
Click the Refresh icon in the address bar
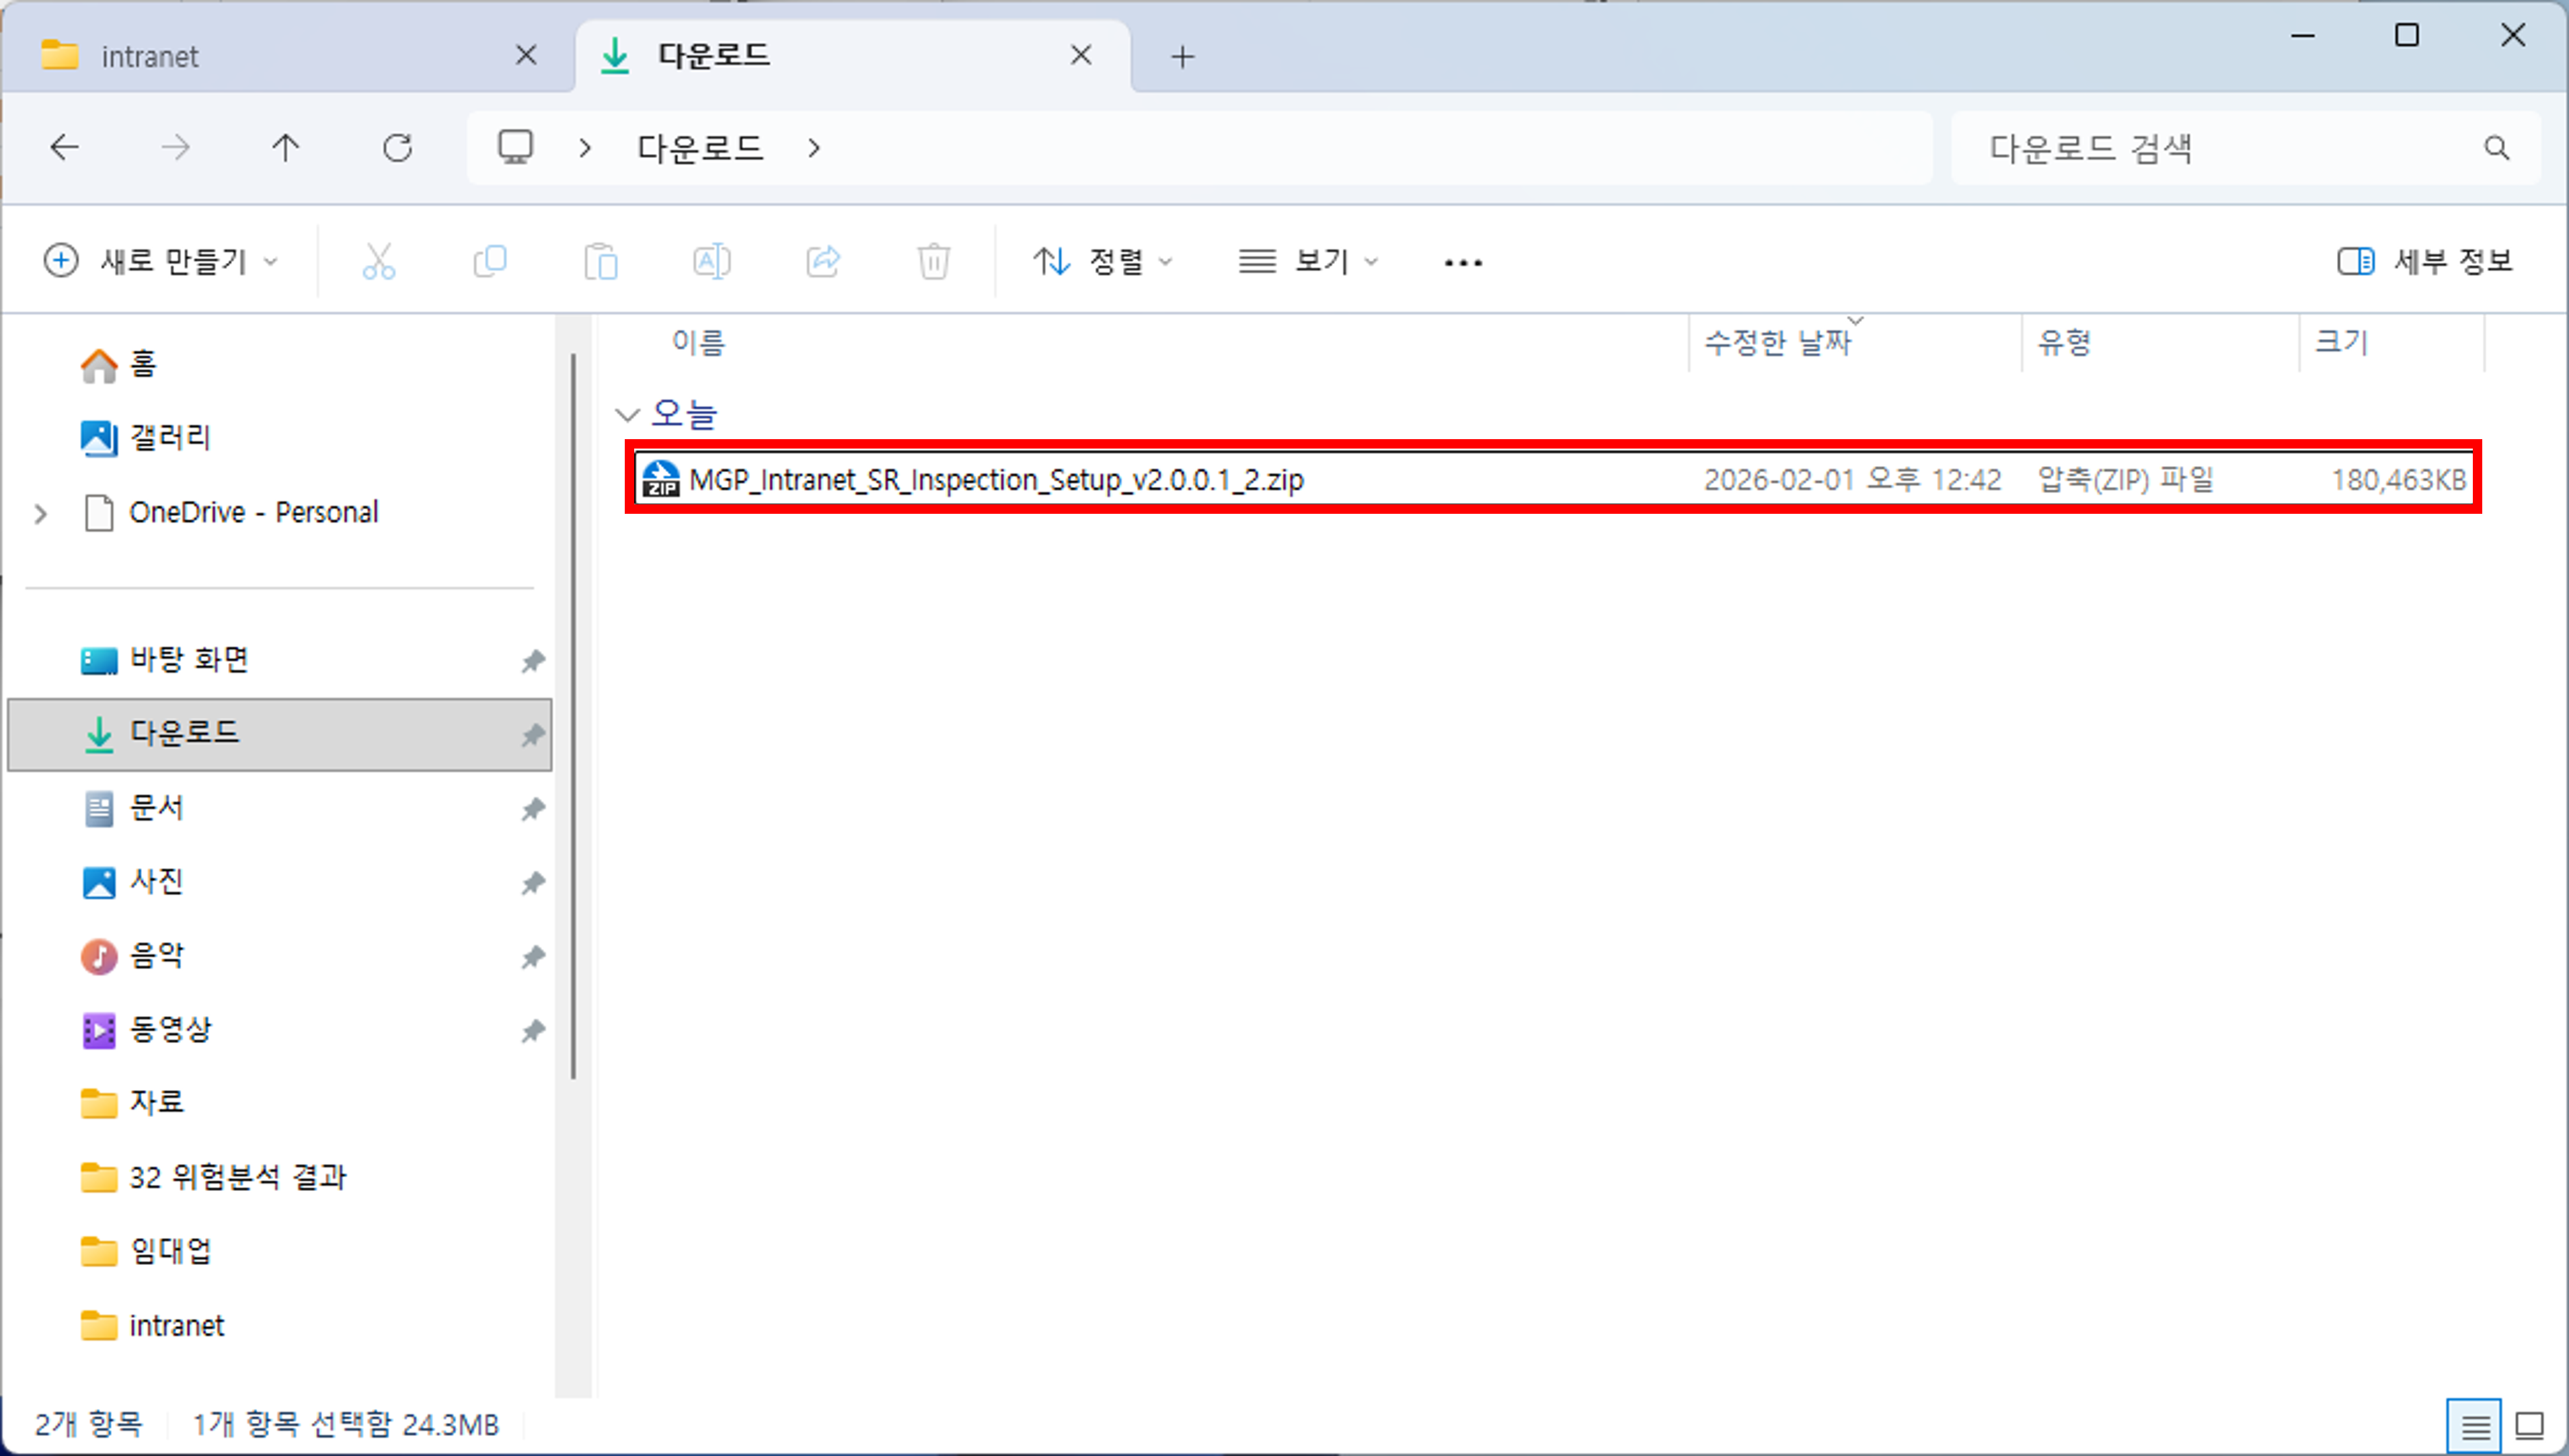397,147
